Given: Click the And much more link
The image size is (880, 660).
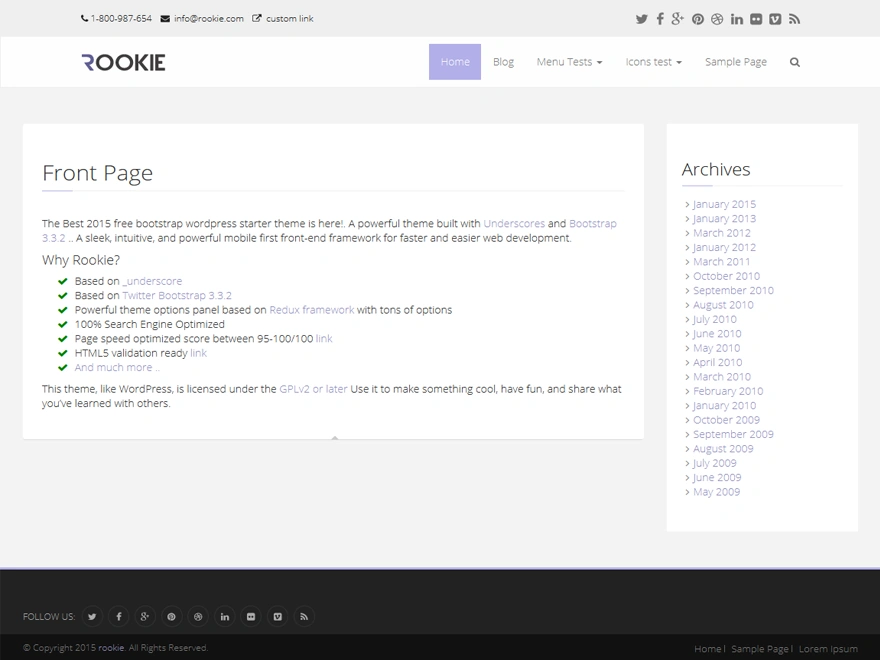Looking at the screenshot, I should click(x=117, y=368).
